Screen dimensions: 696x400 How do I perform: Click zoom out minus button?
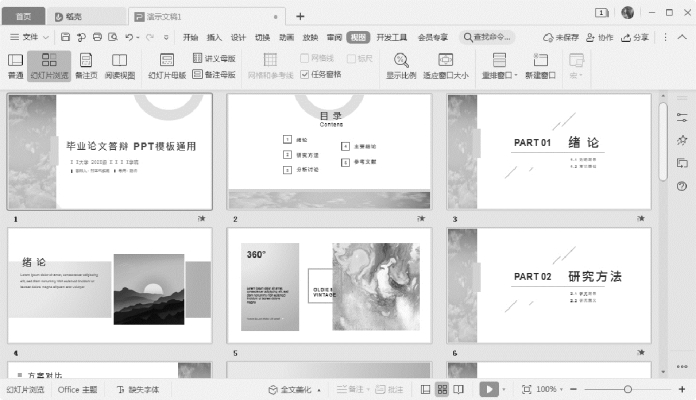[x=573, y=389]
